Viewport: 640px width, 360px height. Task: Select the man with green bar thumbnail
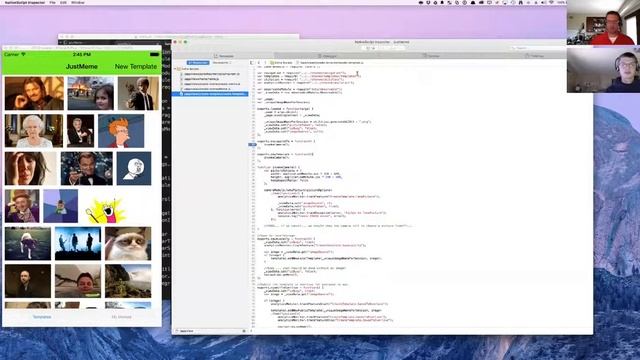[x=78, y=281]
